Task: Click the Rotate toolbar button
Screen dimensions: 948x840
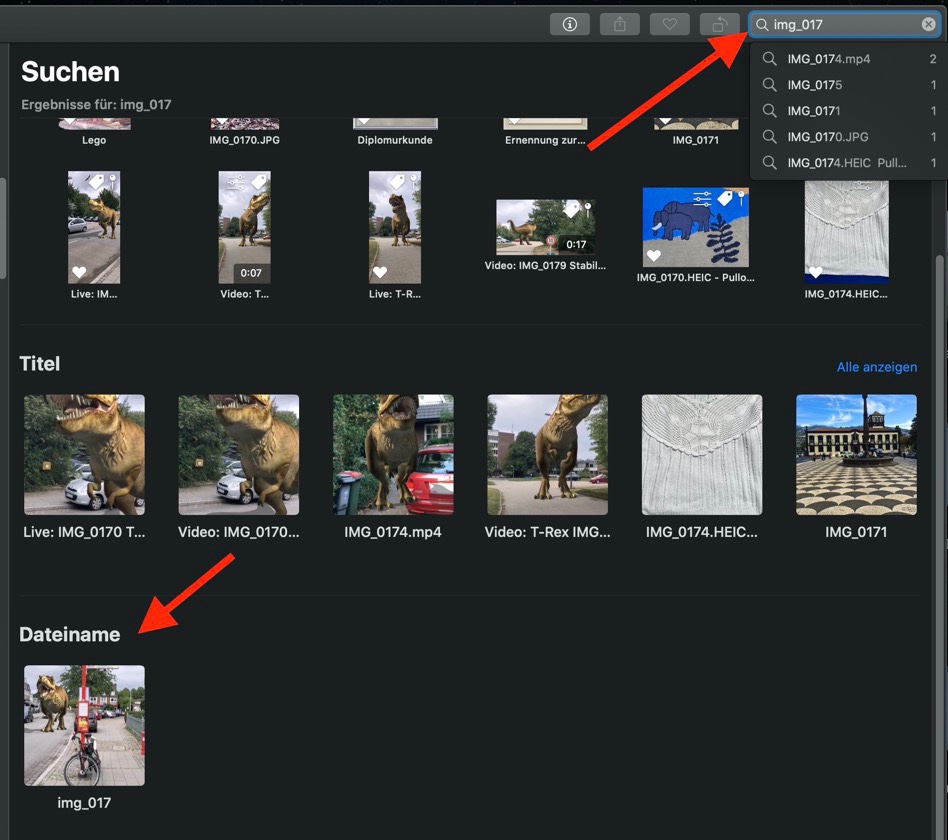Action: pyautogui.click(x=719, y=24)
